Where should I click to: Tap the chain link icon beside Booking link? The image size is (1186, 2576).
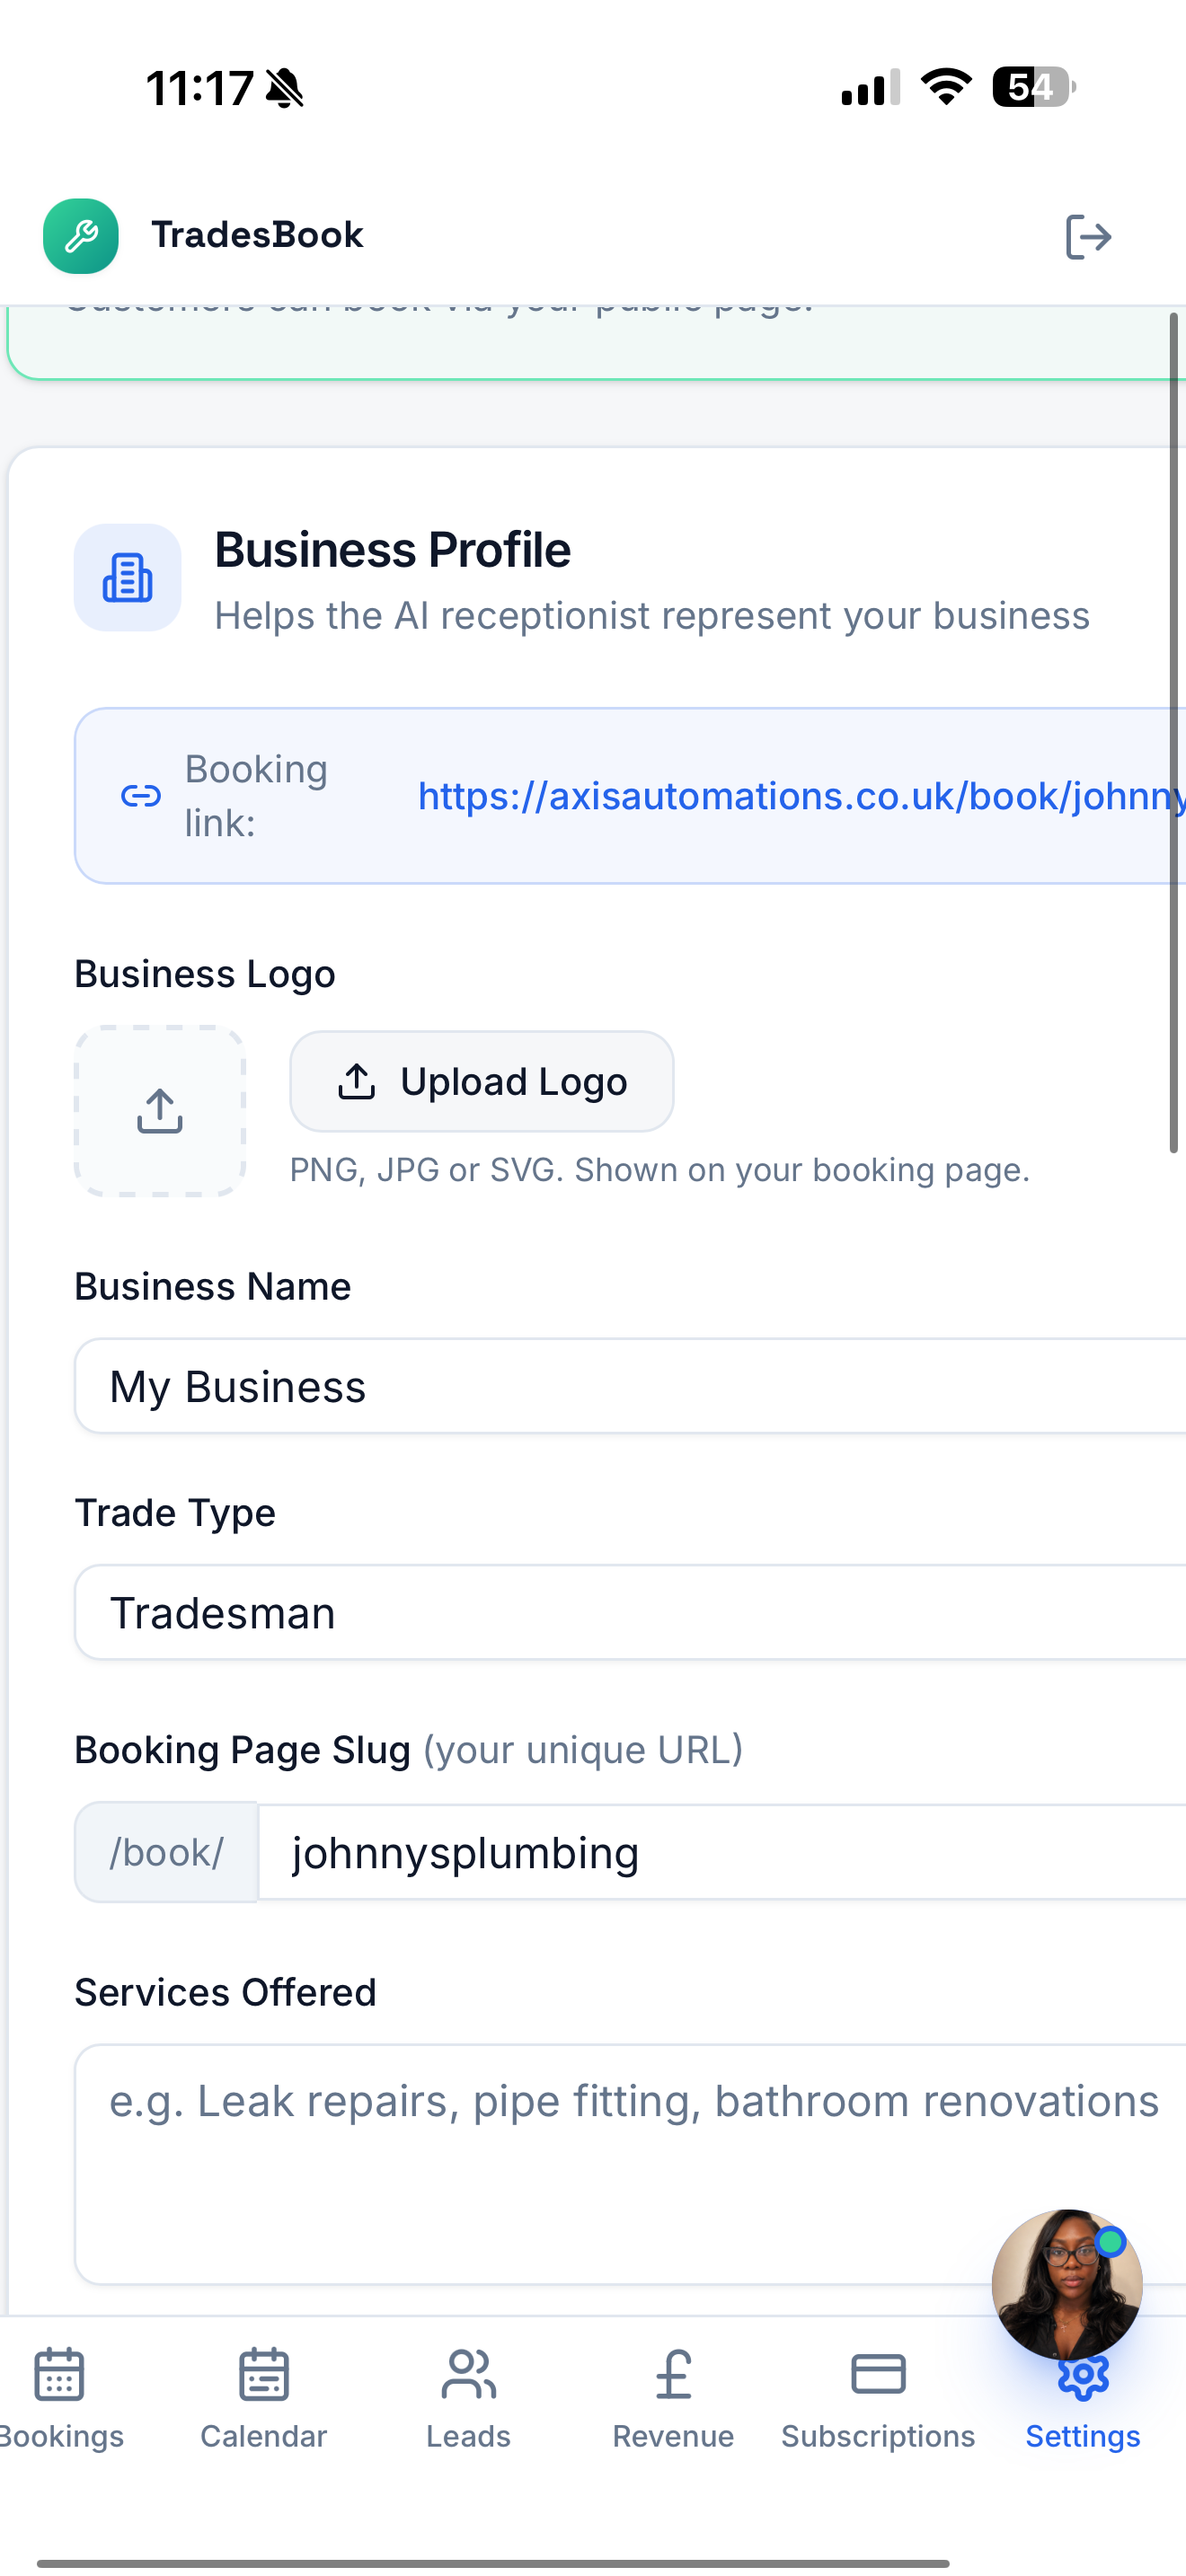coord(141,796)
